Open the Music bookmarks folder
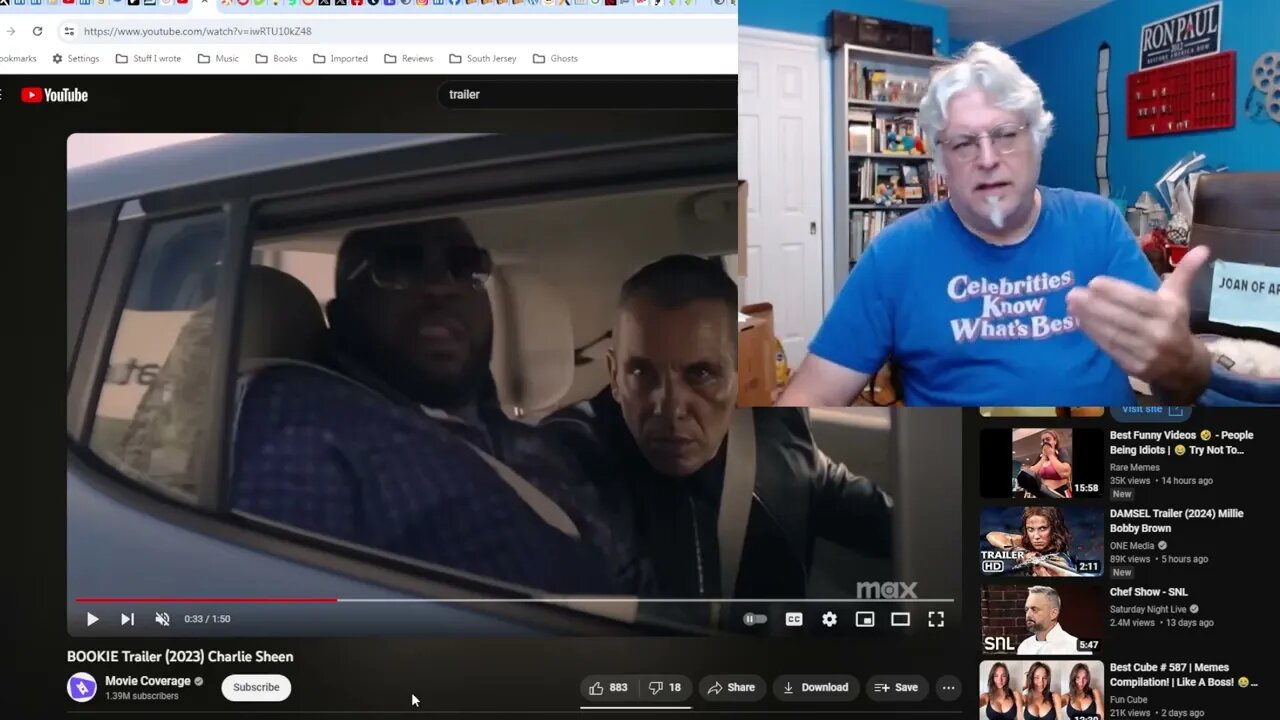The image size is (1280, 720). tap(218, 58)
